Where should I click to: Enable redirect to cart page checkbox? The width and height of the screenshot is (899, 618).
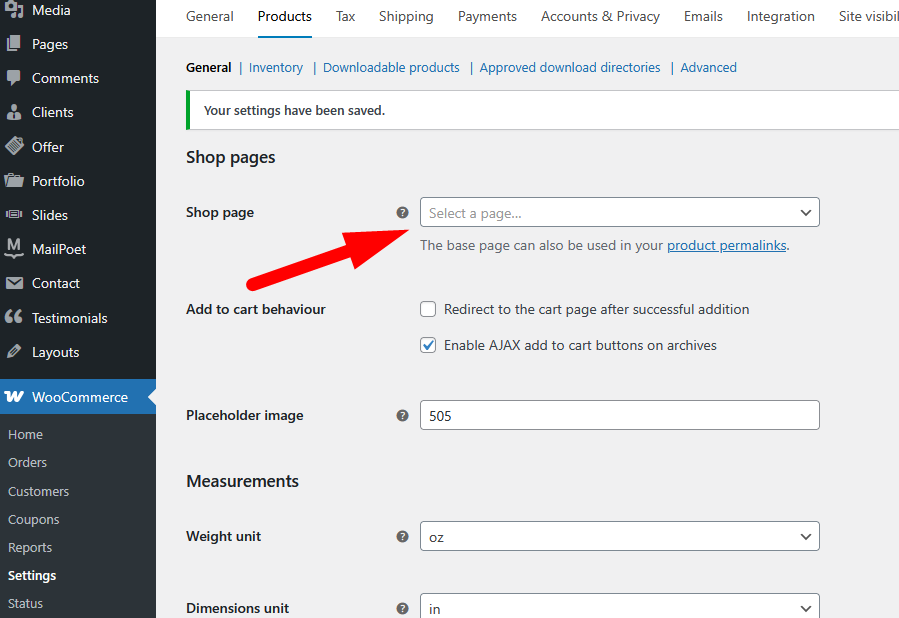(428, 309)
